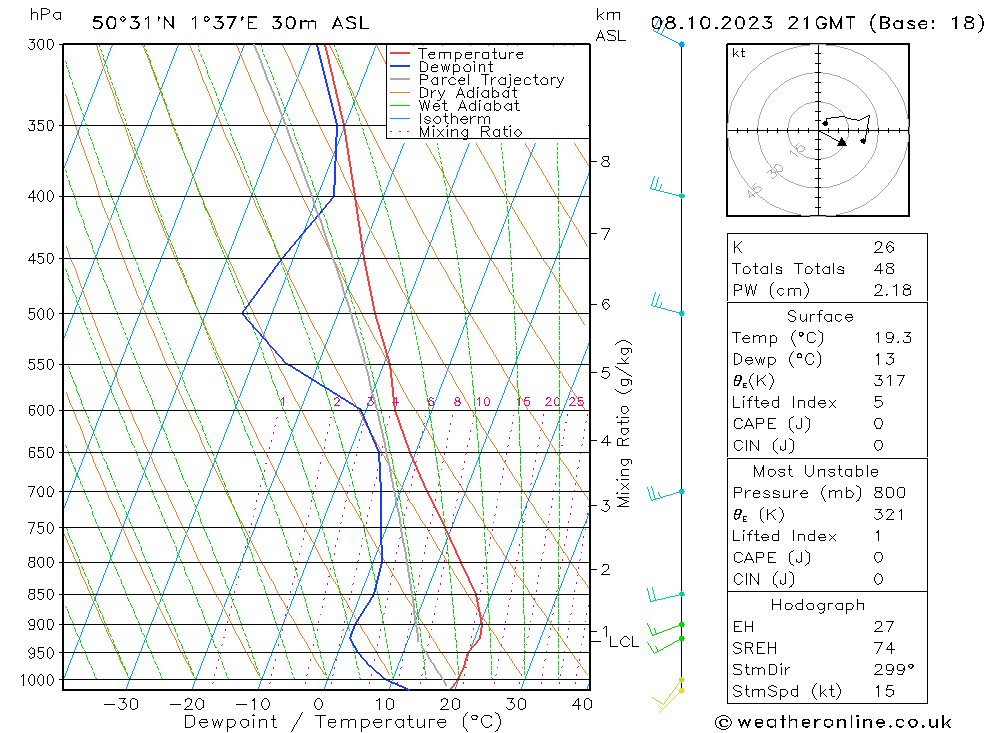Click the blue Dewpoint line swatch in legend
The image size is (1000, 733).
click(399, 66)
